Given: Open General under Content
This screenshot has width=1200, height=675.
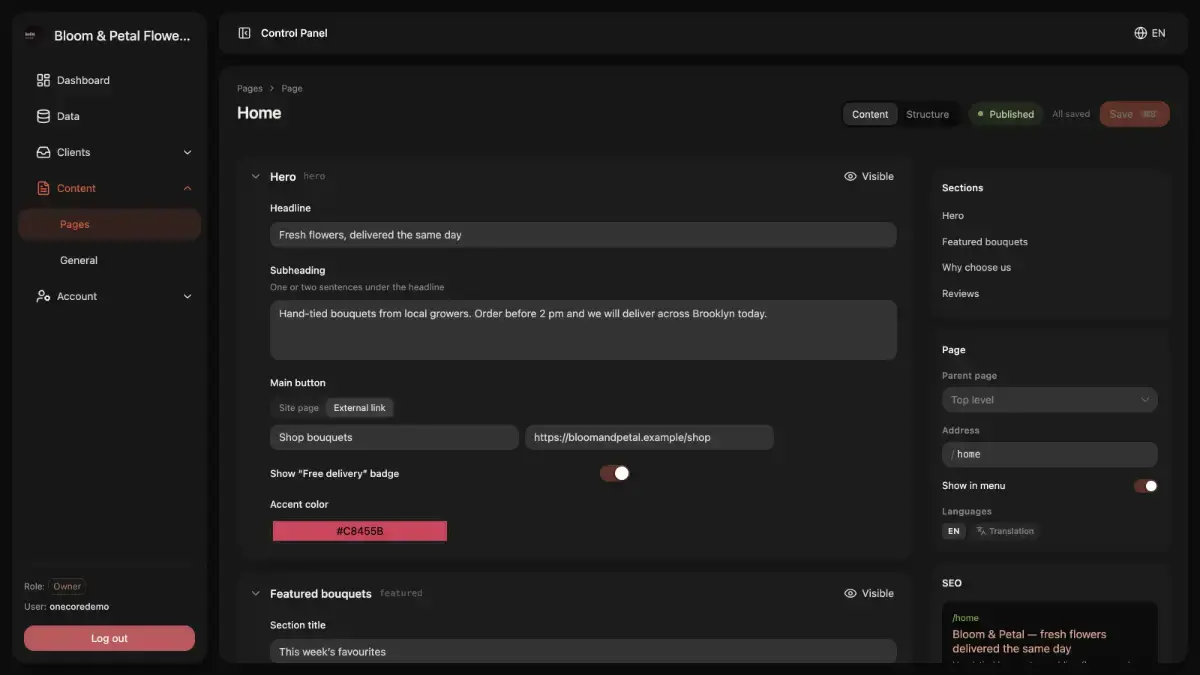Looking at the screenshot, I should 110,260.
